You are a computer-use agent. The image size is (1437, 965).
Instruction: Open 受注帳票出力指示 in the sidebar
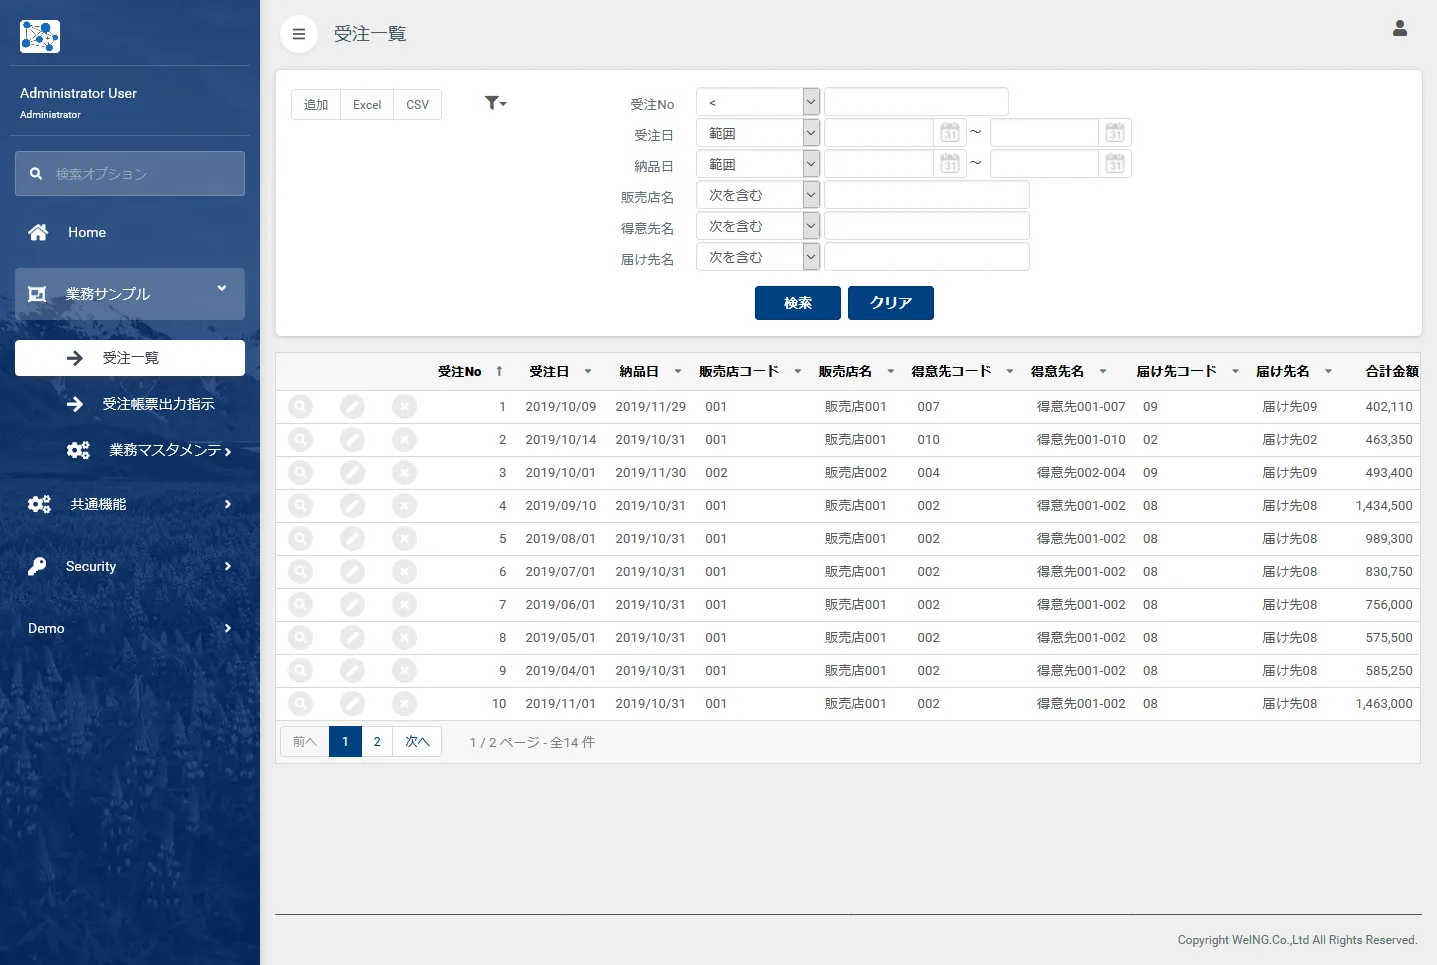158,404
